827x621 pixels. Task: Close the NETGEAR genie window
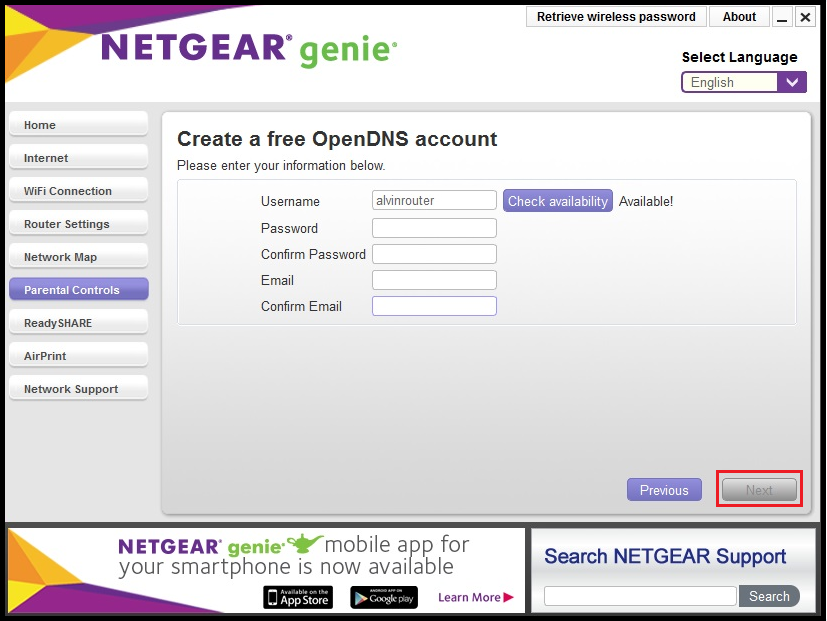click(x=805, y=17)
